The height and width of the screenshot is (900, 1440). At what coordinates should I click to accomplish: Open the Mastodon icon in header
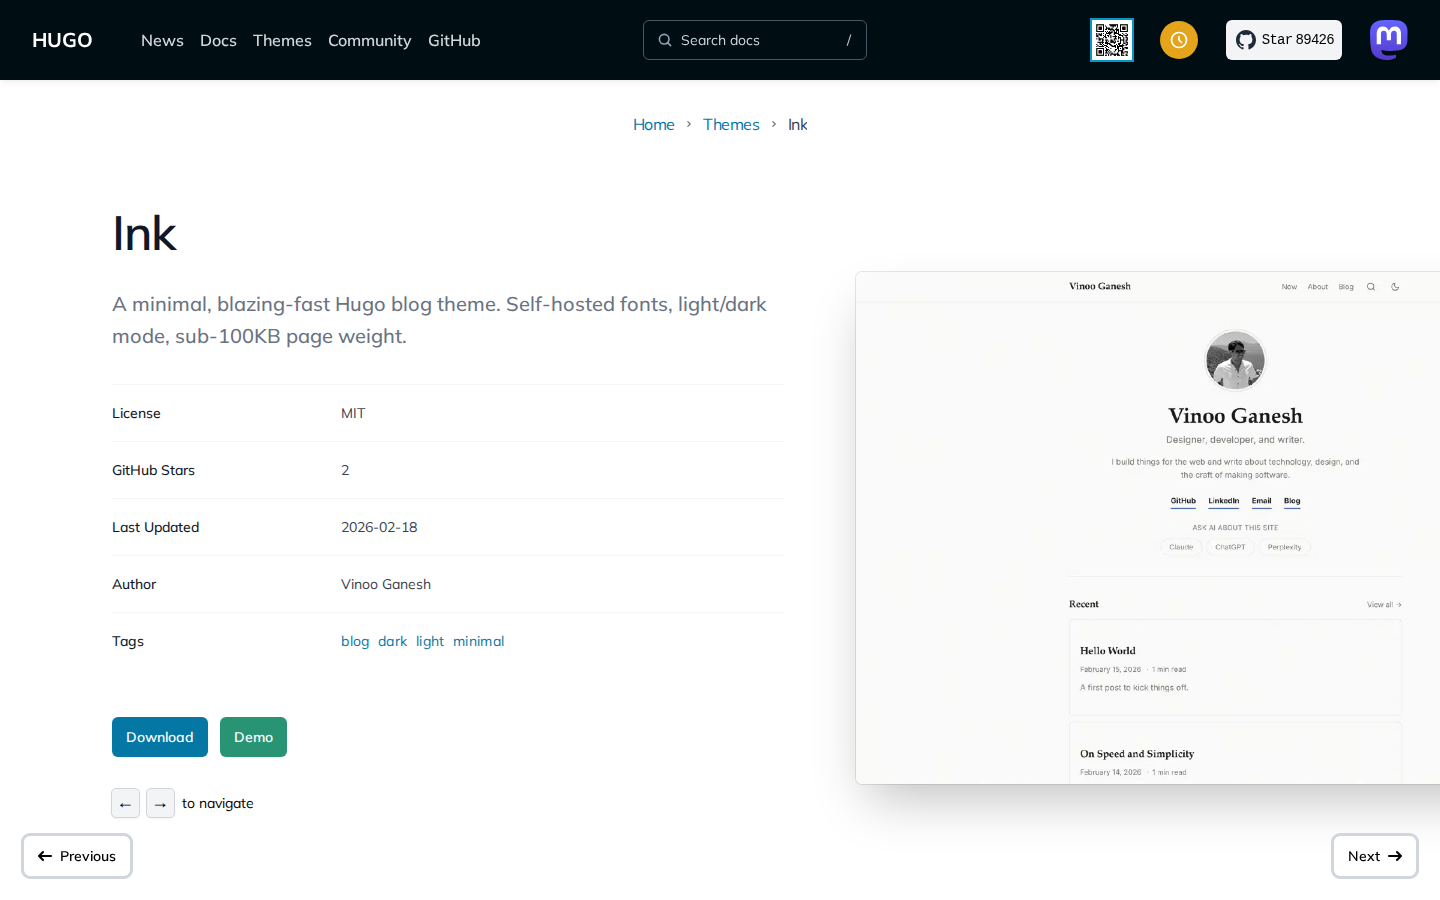[1389, 40]
